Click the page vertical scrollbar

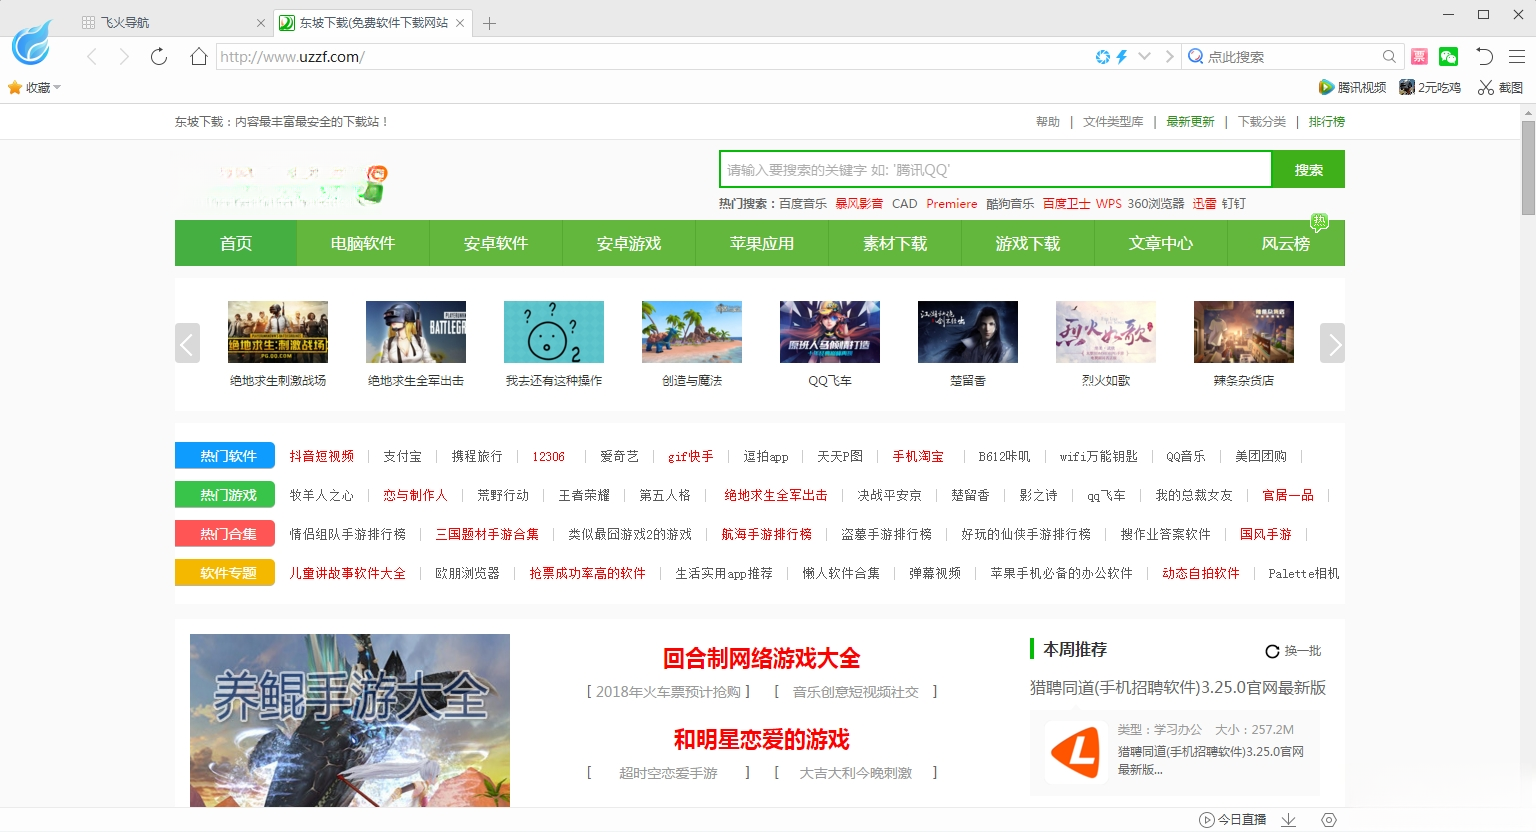click(x=1528, y=168)
